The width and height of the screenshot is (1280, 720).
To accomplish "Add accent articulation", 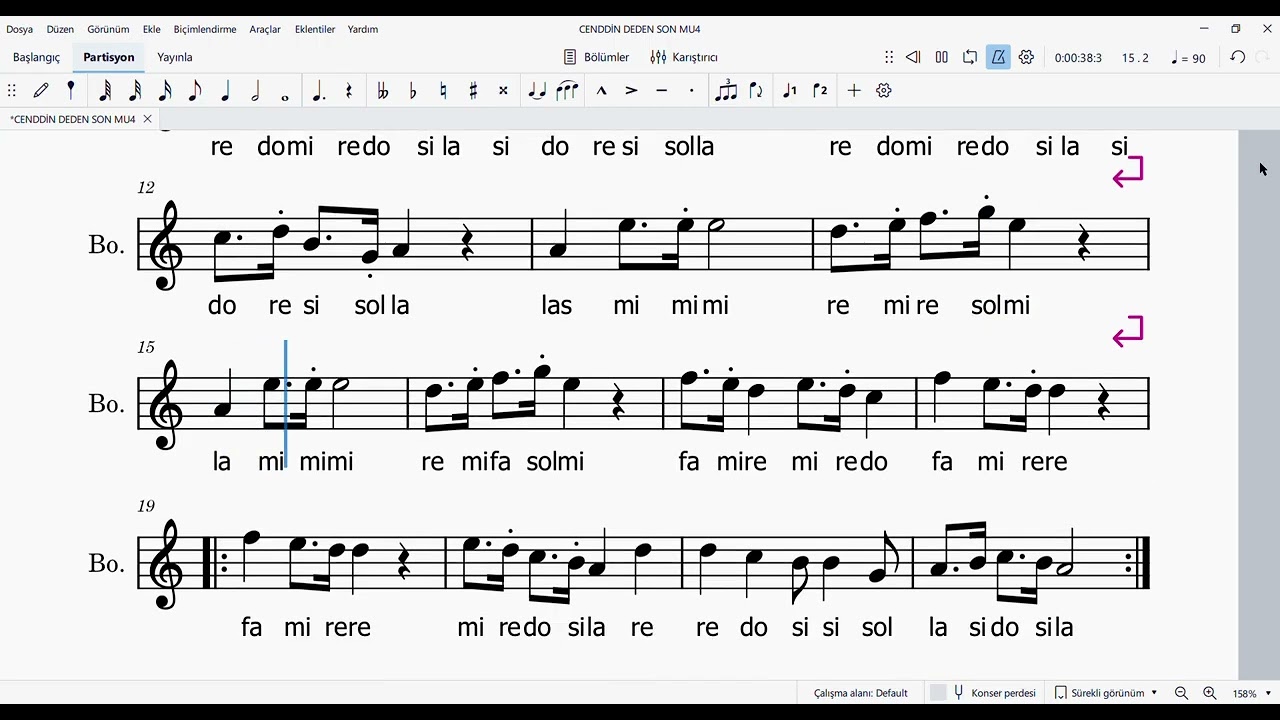I will [x=631, y=90].
